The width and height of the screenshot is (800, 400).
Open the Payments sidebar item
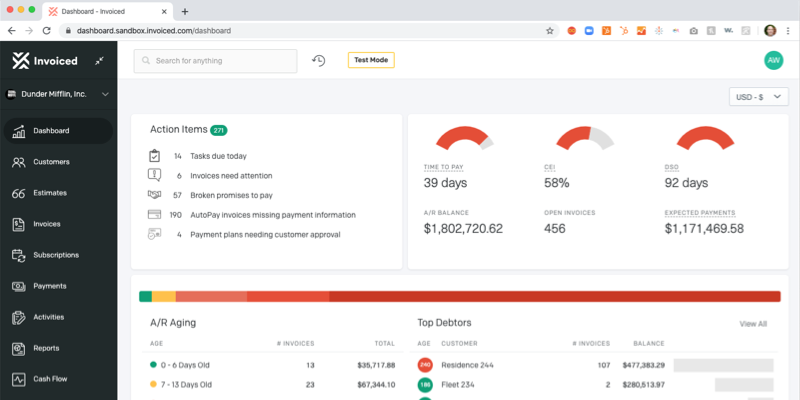coord(58,286)
